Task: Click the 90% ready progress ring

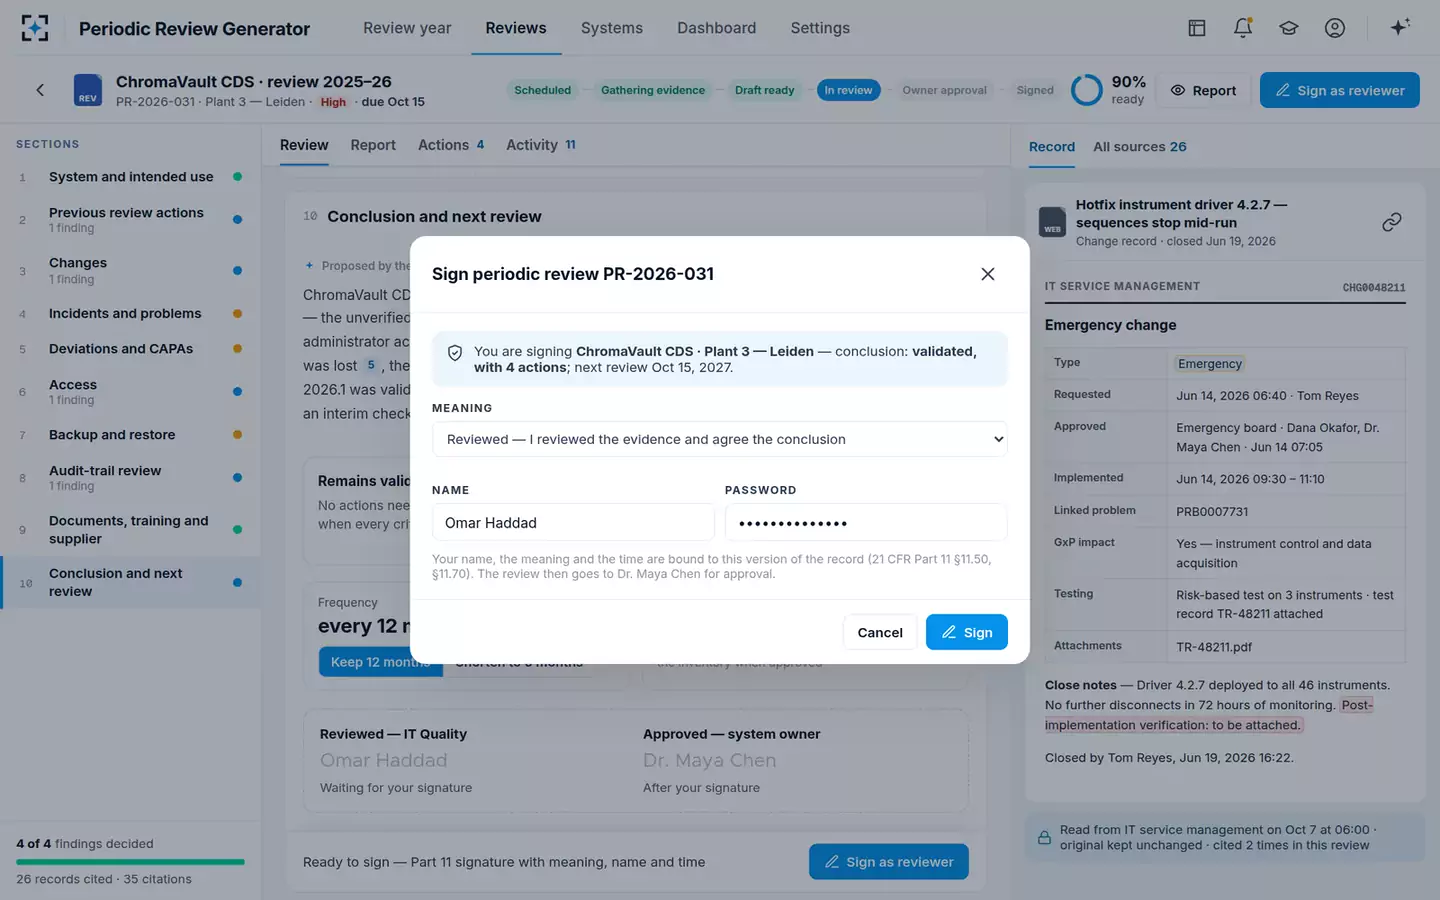Action: click(x=1086, y=90)
